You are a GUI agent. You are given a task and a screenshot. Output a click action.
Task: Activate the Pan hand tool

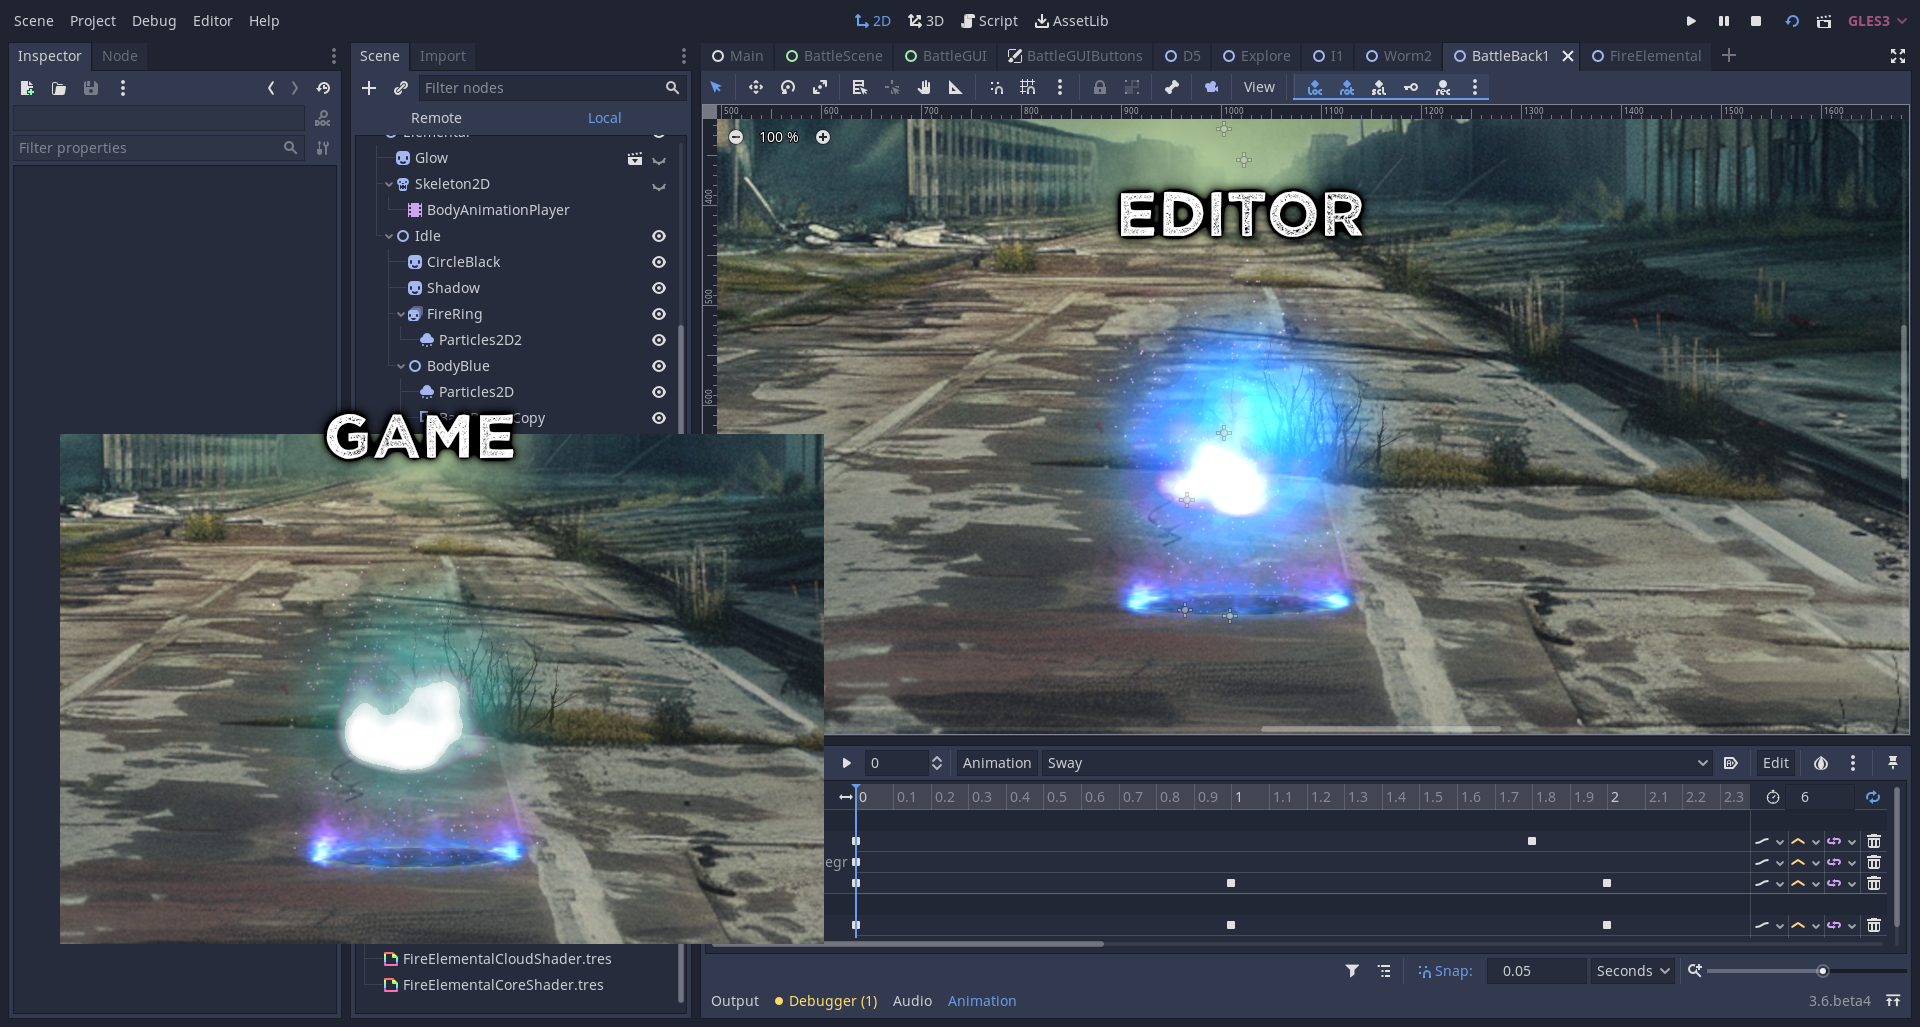pos(924,88)
